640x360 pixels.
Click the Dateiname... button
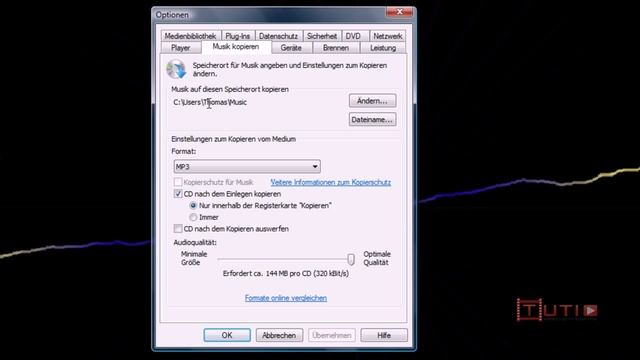click(x=372, y=120)
